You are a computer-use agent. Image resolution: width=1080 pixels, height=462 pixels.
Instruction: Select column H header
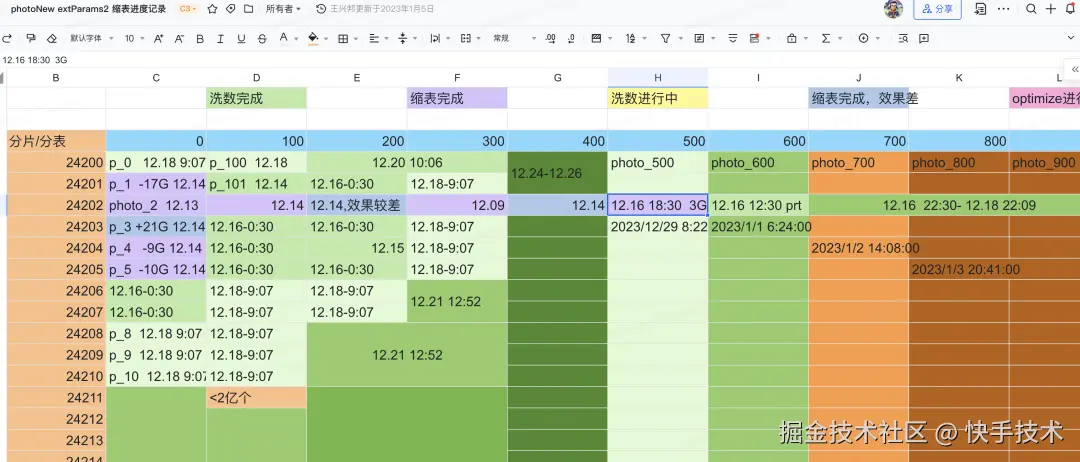coord(658,78)
